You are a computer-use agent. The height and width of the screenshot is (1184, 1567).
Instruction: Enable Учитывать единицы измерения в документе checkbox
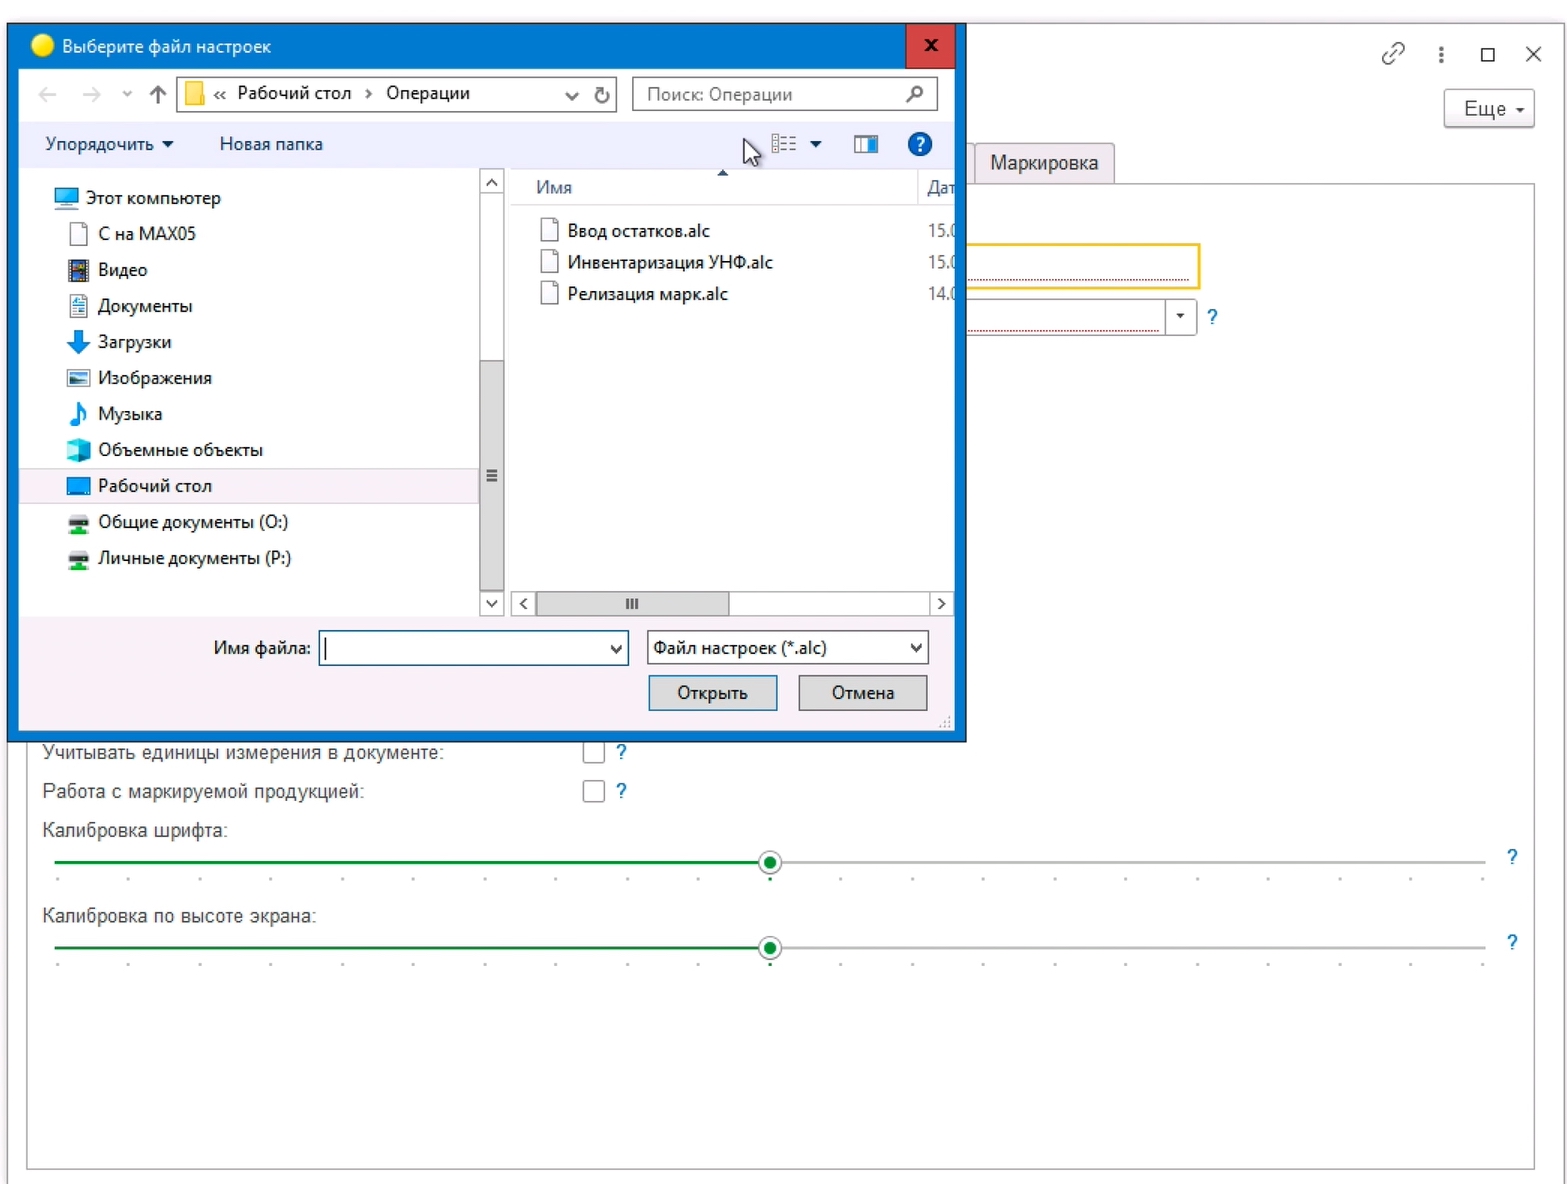click(594, 752)
